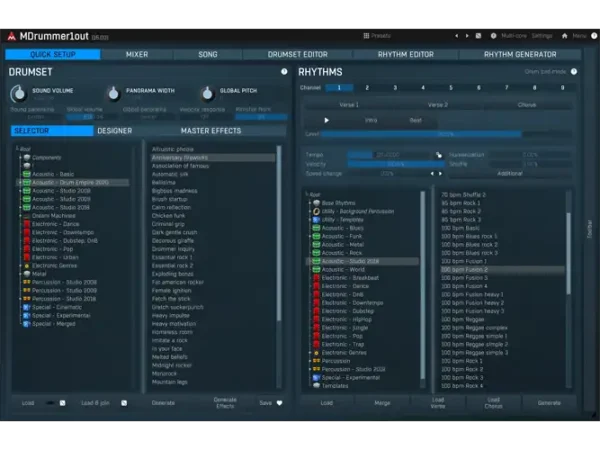The height and width of the screenshot is (450, 600).
Task: Click the Load Verse button
Action: pos(438,403)
